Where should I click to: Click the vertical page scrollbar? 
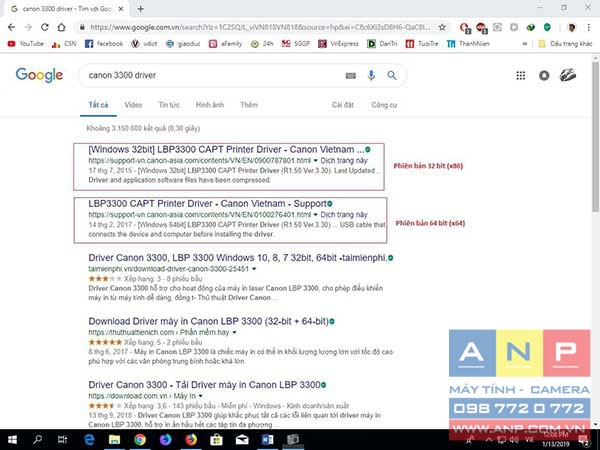596,136
